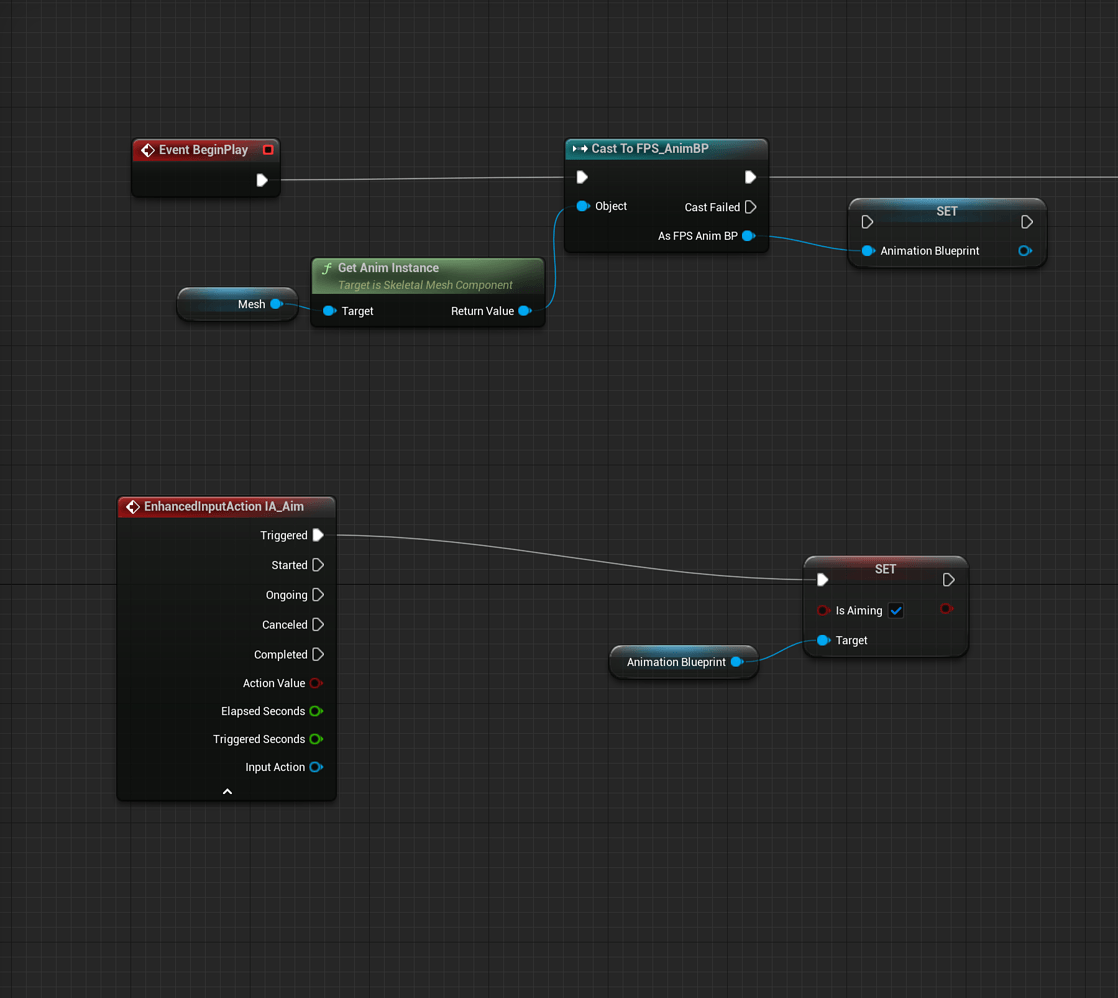Click the Is Aiming red input pin

coord(823,610)
